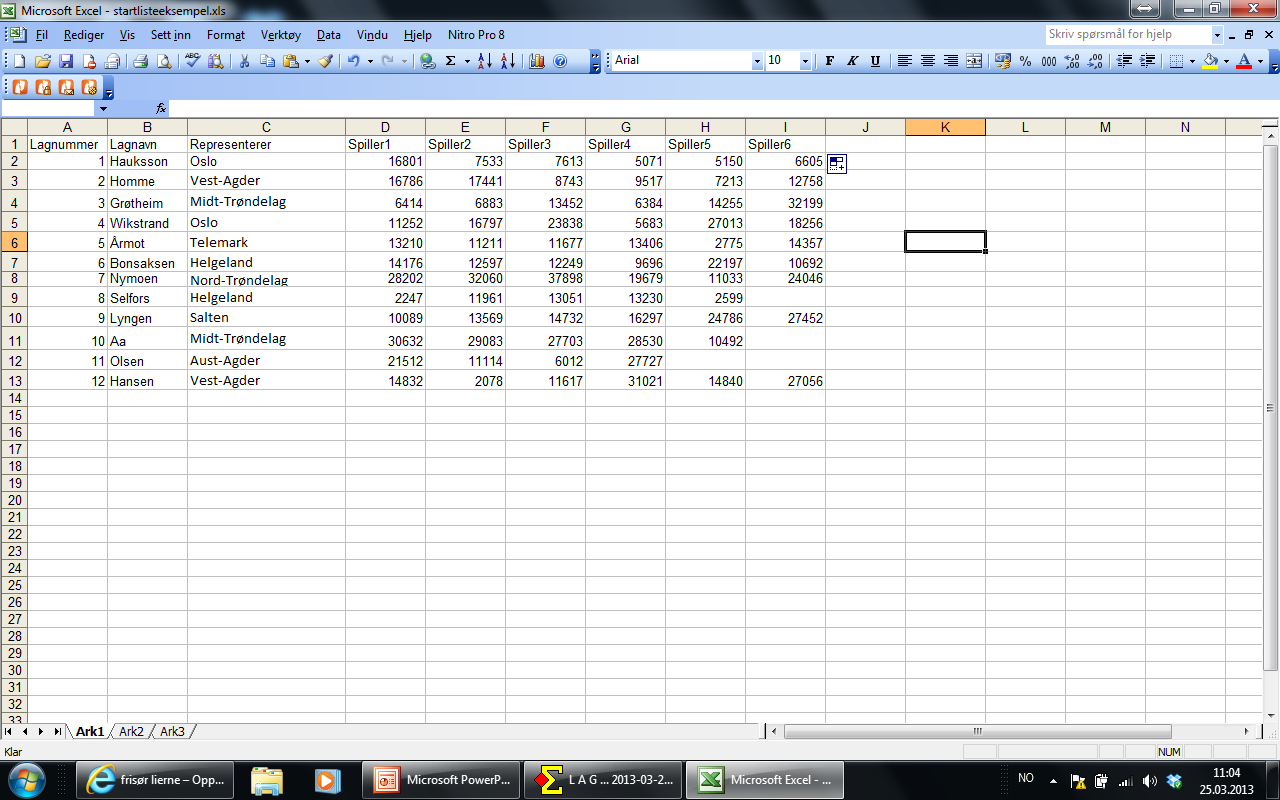This screenshot has height=800, width=1280.
Task: Apply the currency number format
Action: tap(1003, 61)
